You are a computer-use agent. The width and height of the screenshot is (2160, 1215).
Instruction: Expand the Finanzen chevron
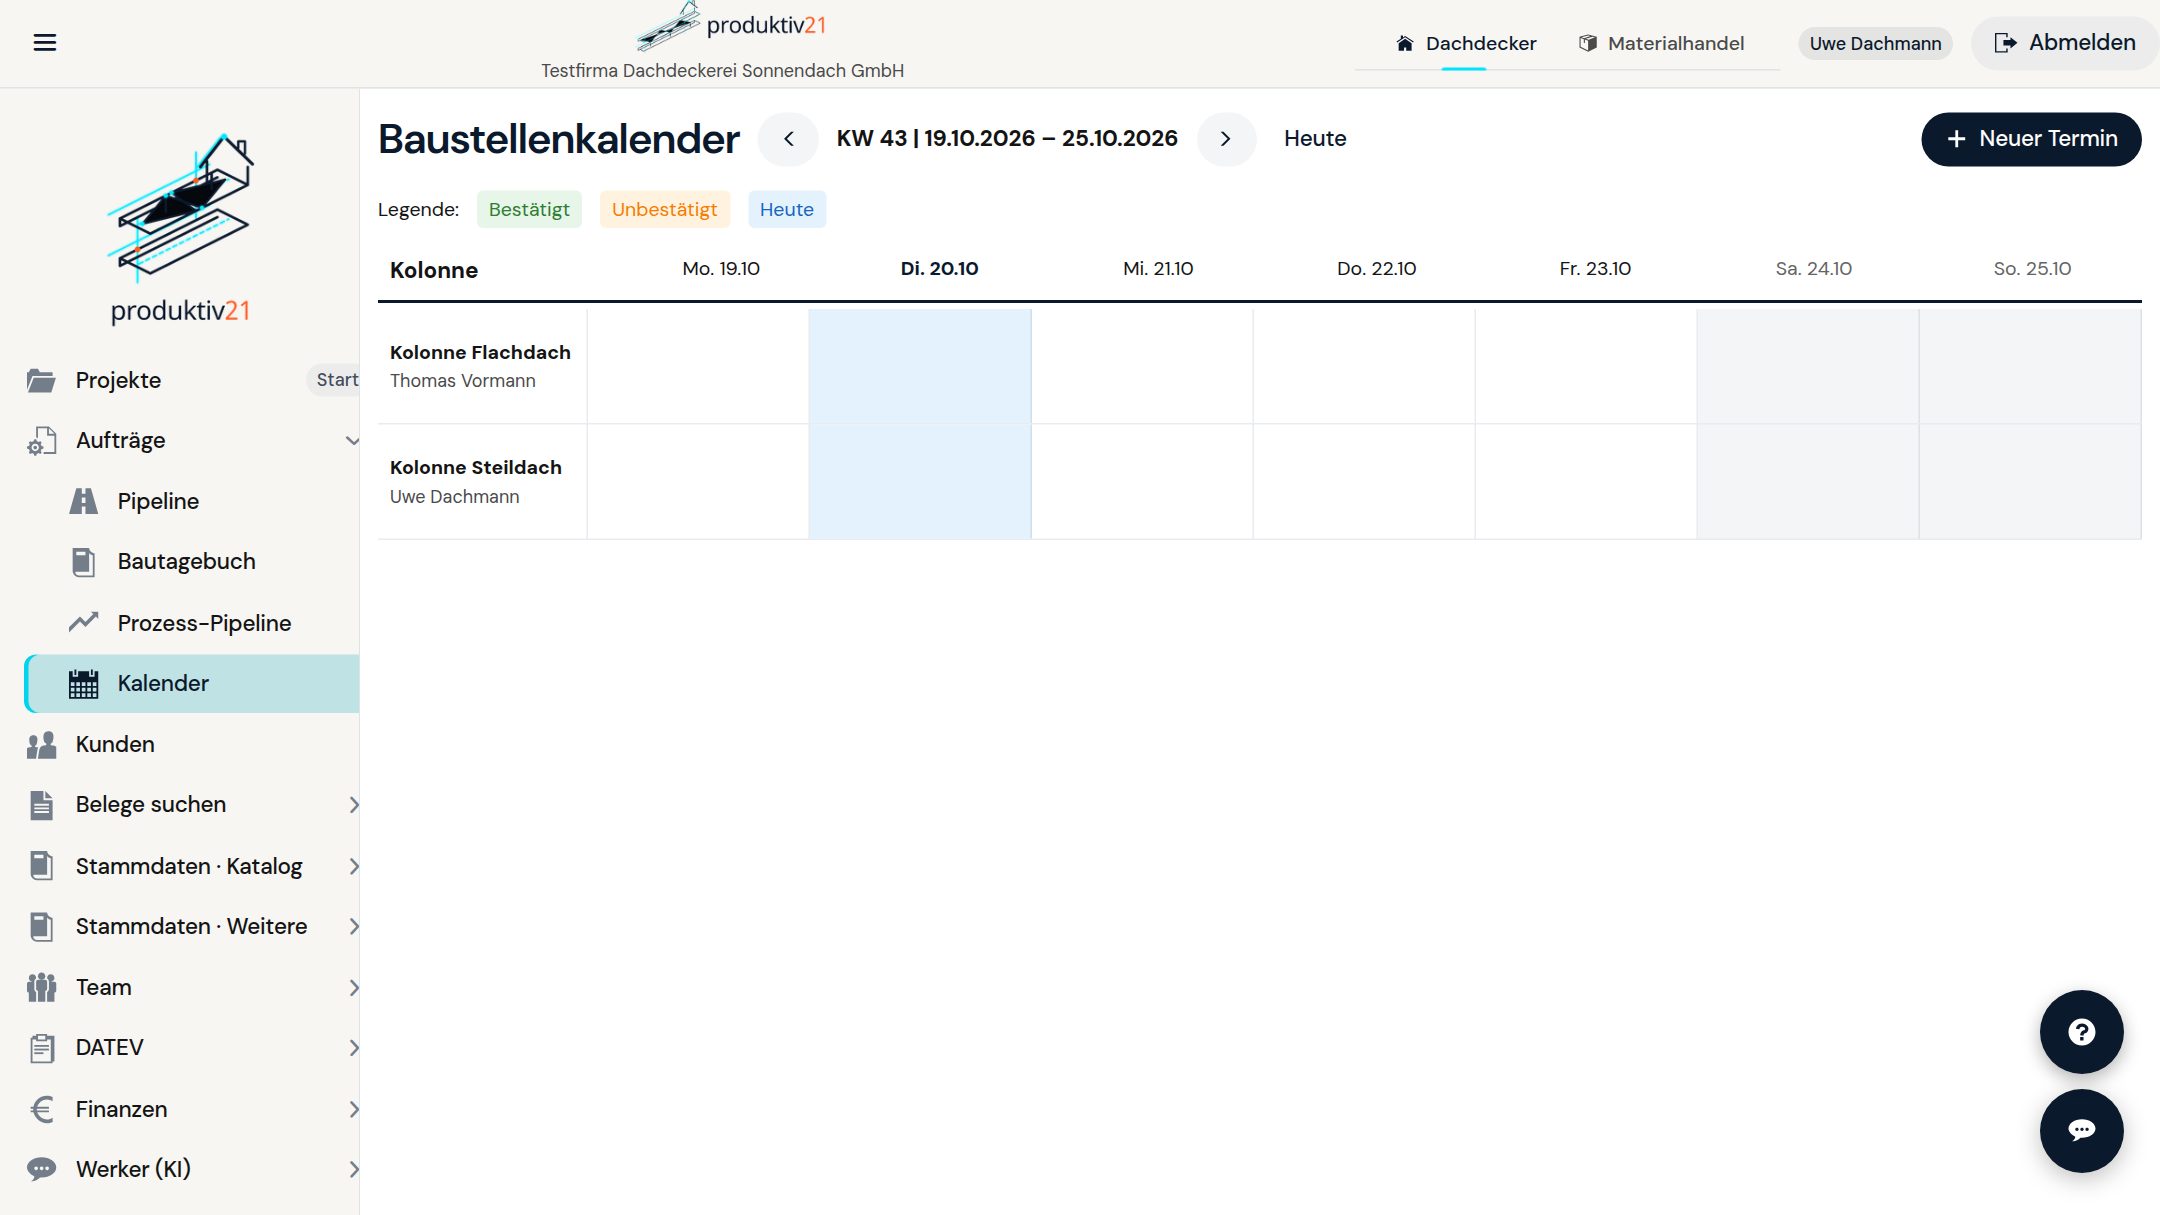[353, 1109]
